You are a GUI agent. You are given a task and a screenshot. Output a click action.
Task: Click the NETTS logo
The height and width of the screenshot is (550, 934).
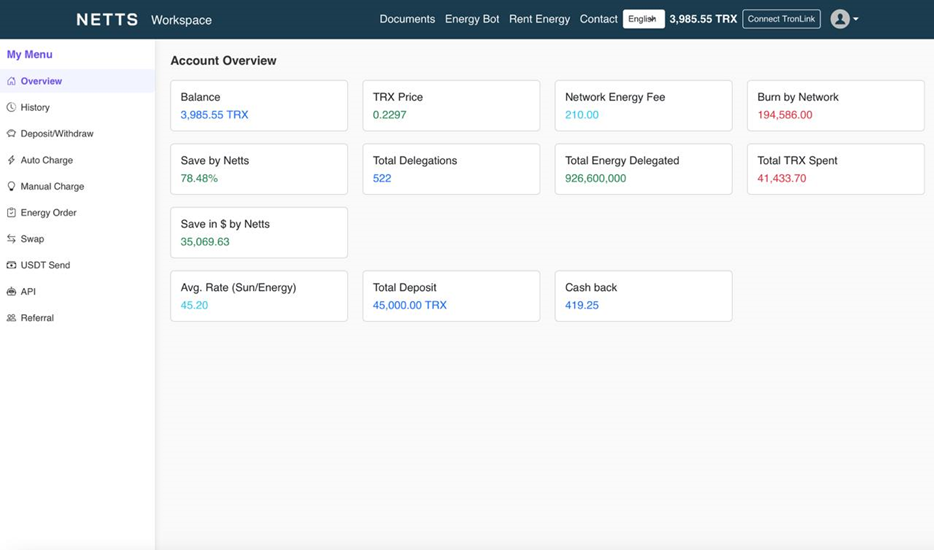[107, 20]
